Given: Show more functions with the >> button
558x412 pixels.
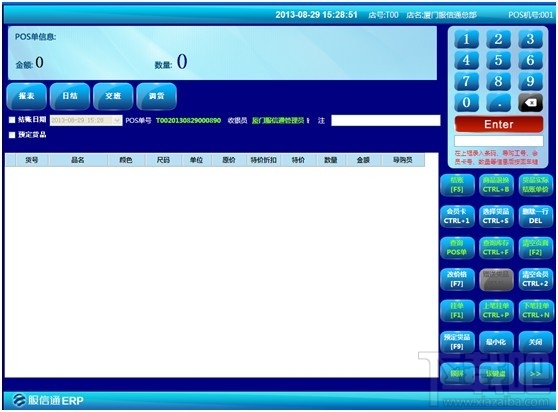Looking at the screenshot, I should (x=535, y=374).
